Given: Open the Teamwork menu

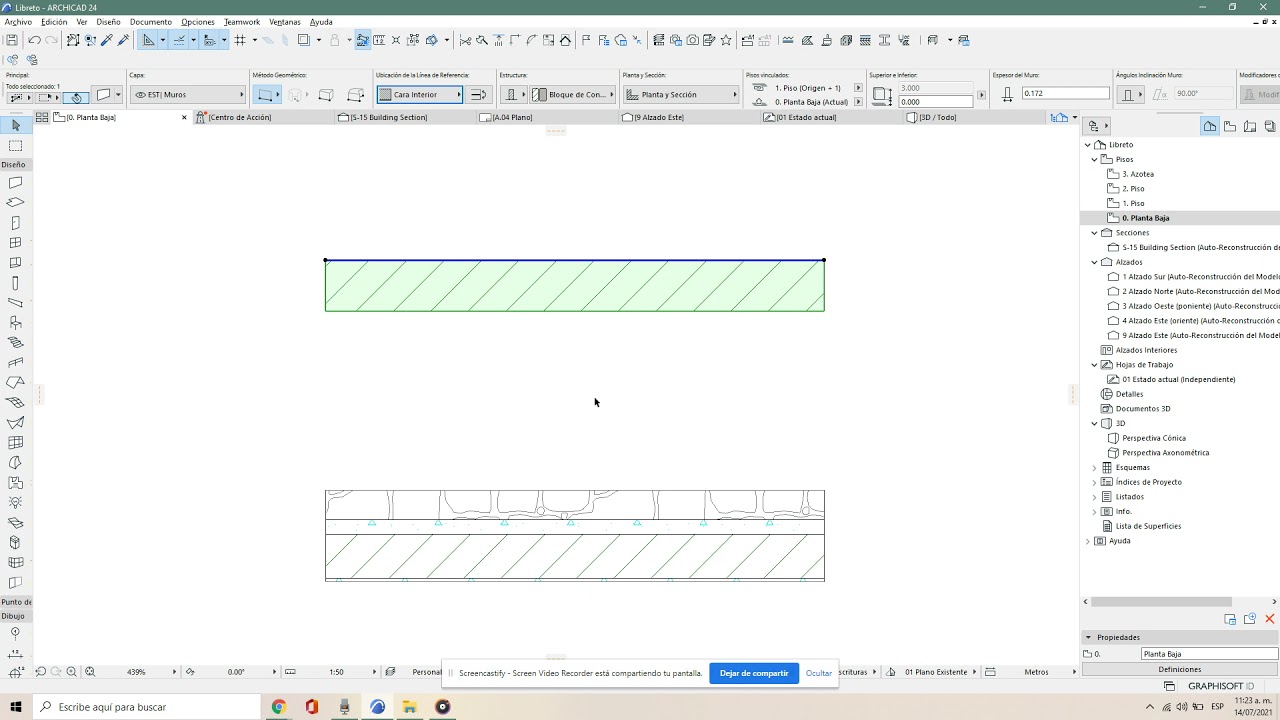Looking at the screenshot, I should (241, 22).
